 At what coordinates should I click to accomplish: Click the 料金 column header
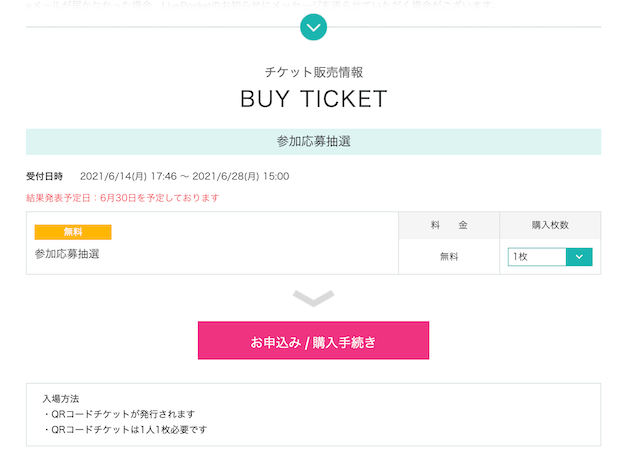[x=449, y=225]
